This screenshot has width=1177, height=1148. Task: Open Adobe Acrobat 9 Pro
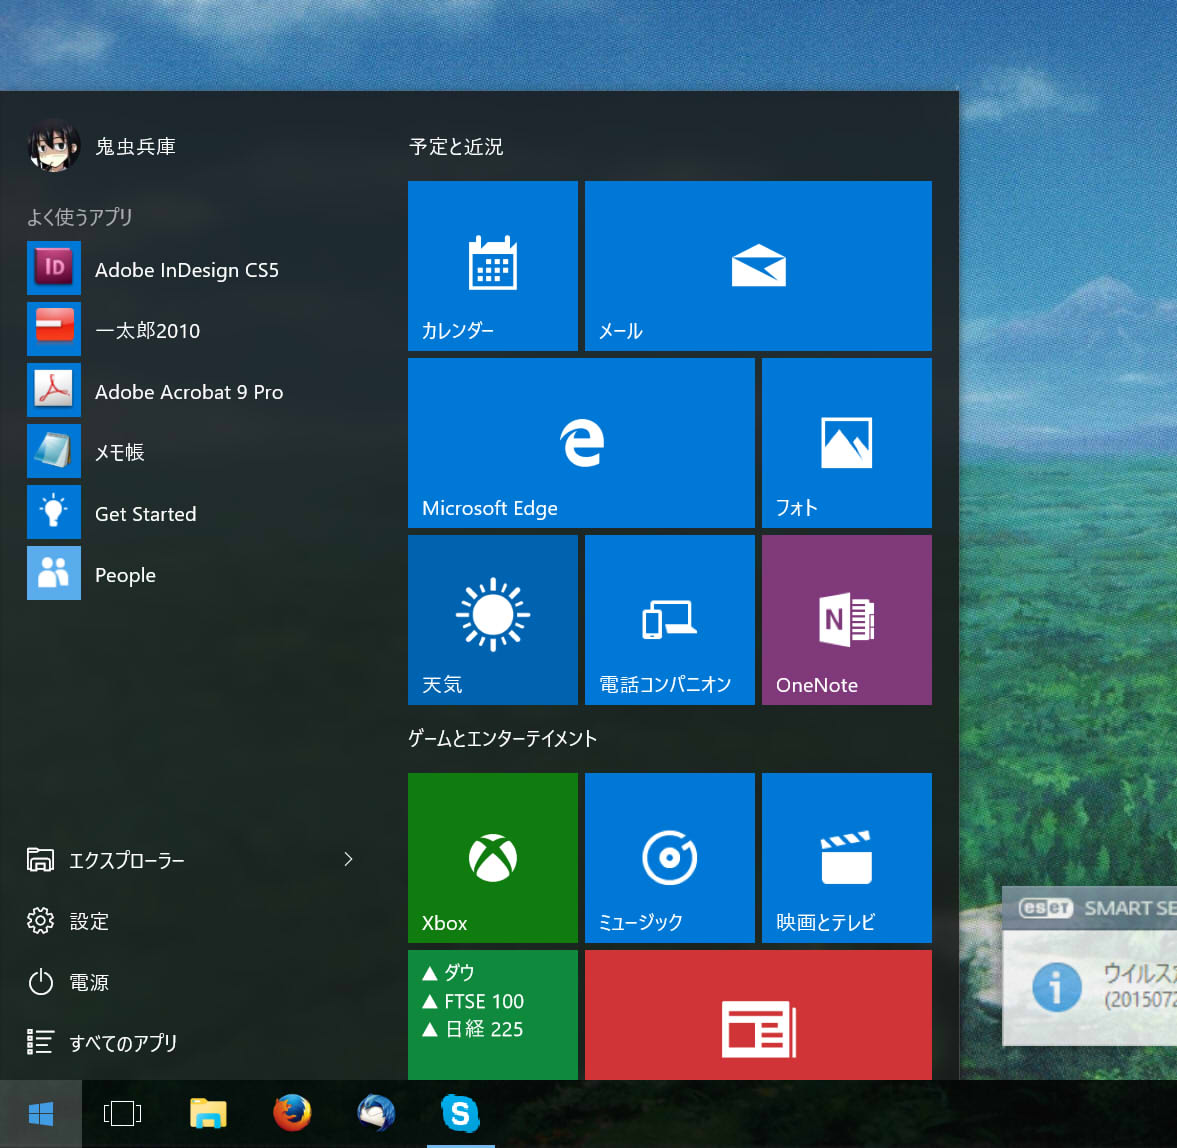188,392
